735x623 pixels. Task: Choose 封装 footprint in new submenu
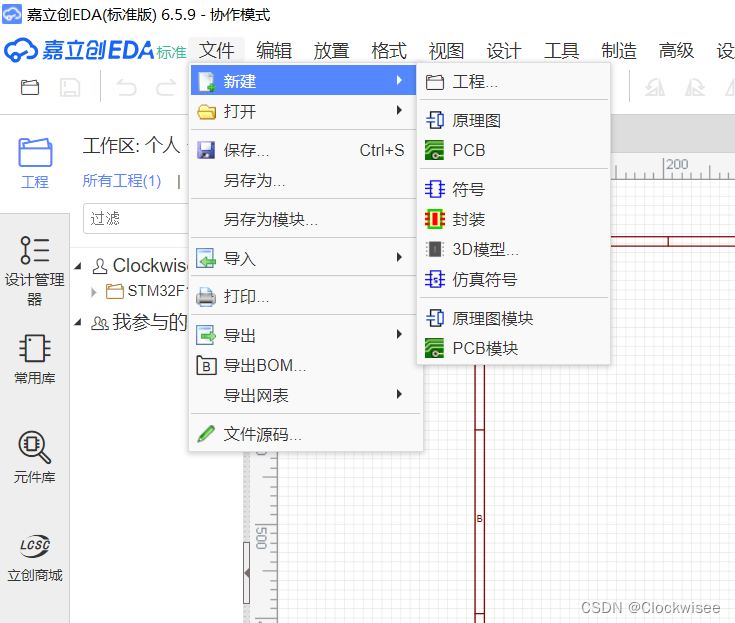(x=468, y=219)
